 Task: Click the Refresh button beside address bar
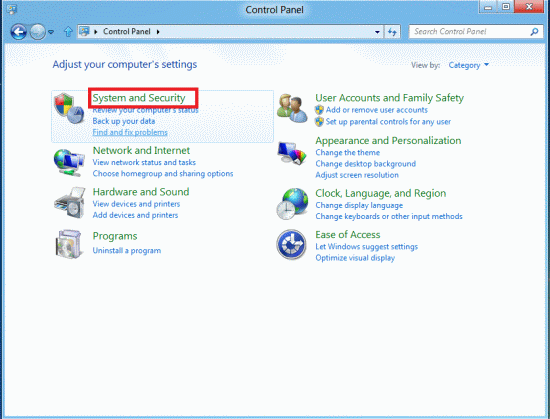tap(393, 32)
